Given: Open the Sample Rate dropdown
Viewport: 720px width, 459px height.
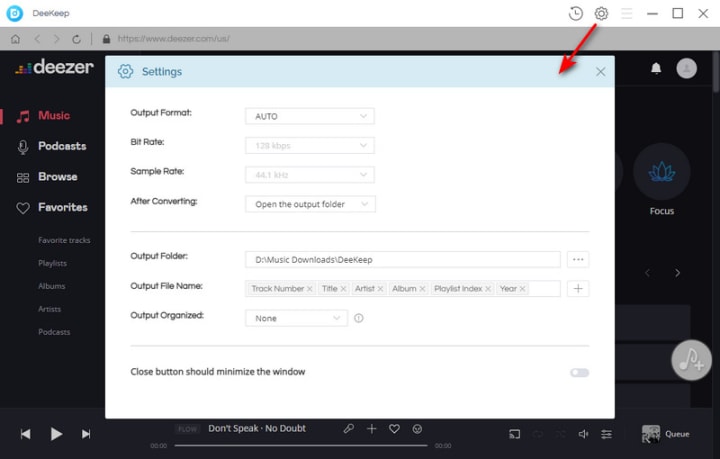Looking at the screenshot, I should [310, 175].
